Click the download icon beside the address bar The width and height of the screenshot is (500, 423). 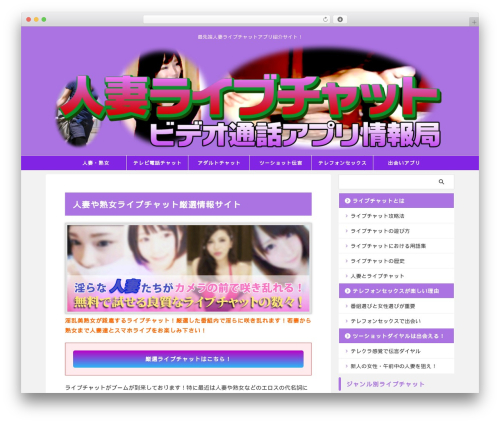coord(340,19)
